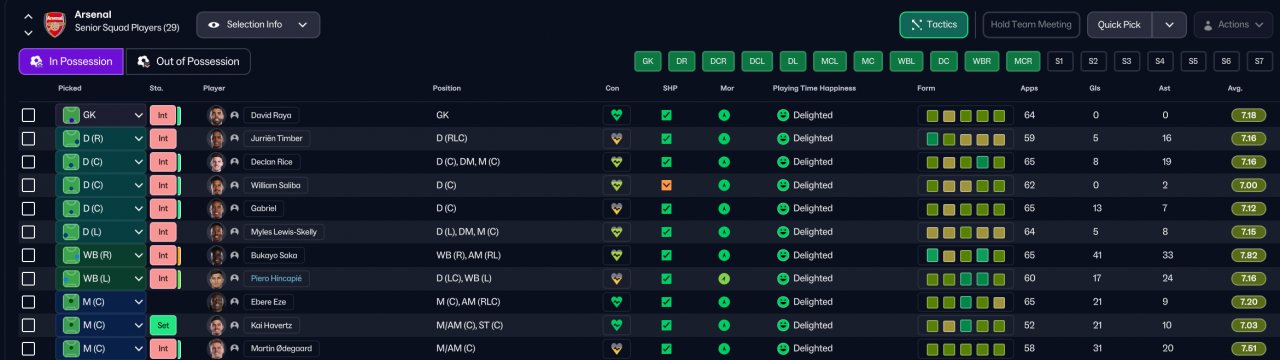This screenshot has width=1280, height=360.
Task: Click Declan Rice's morale icon
Action: pos(724,162)
